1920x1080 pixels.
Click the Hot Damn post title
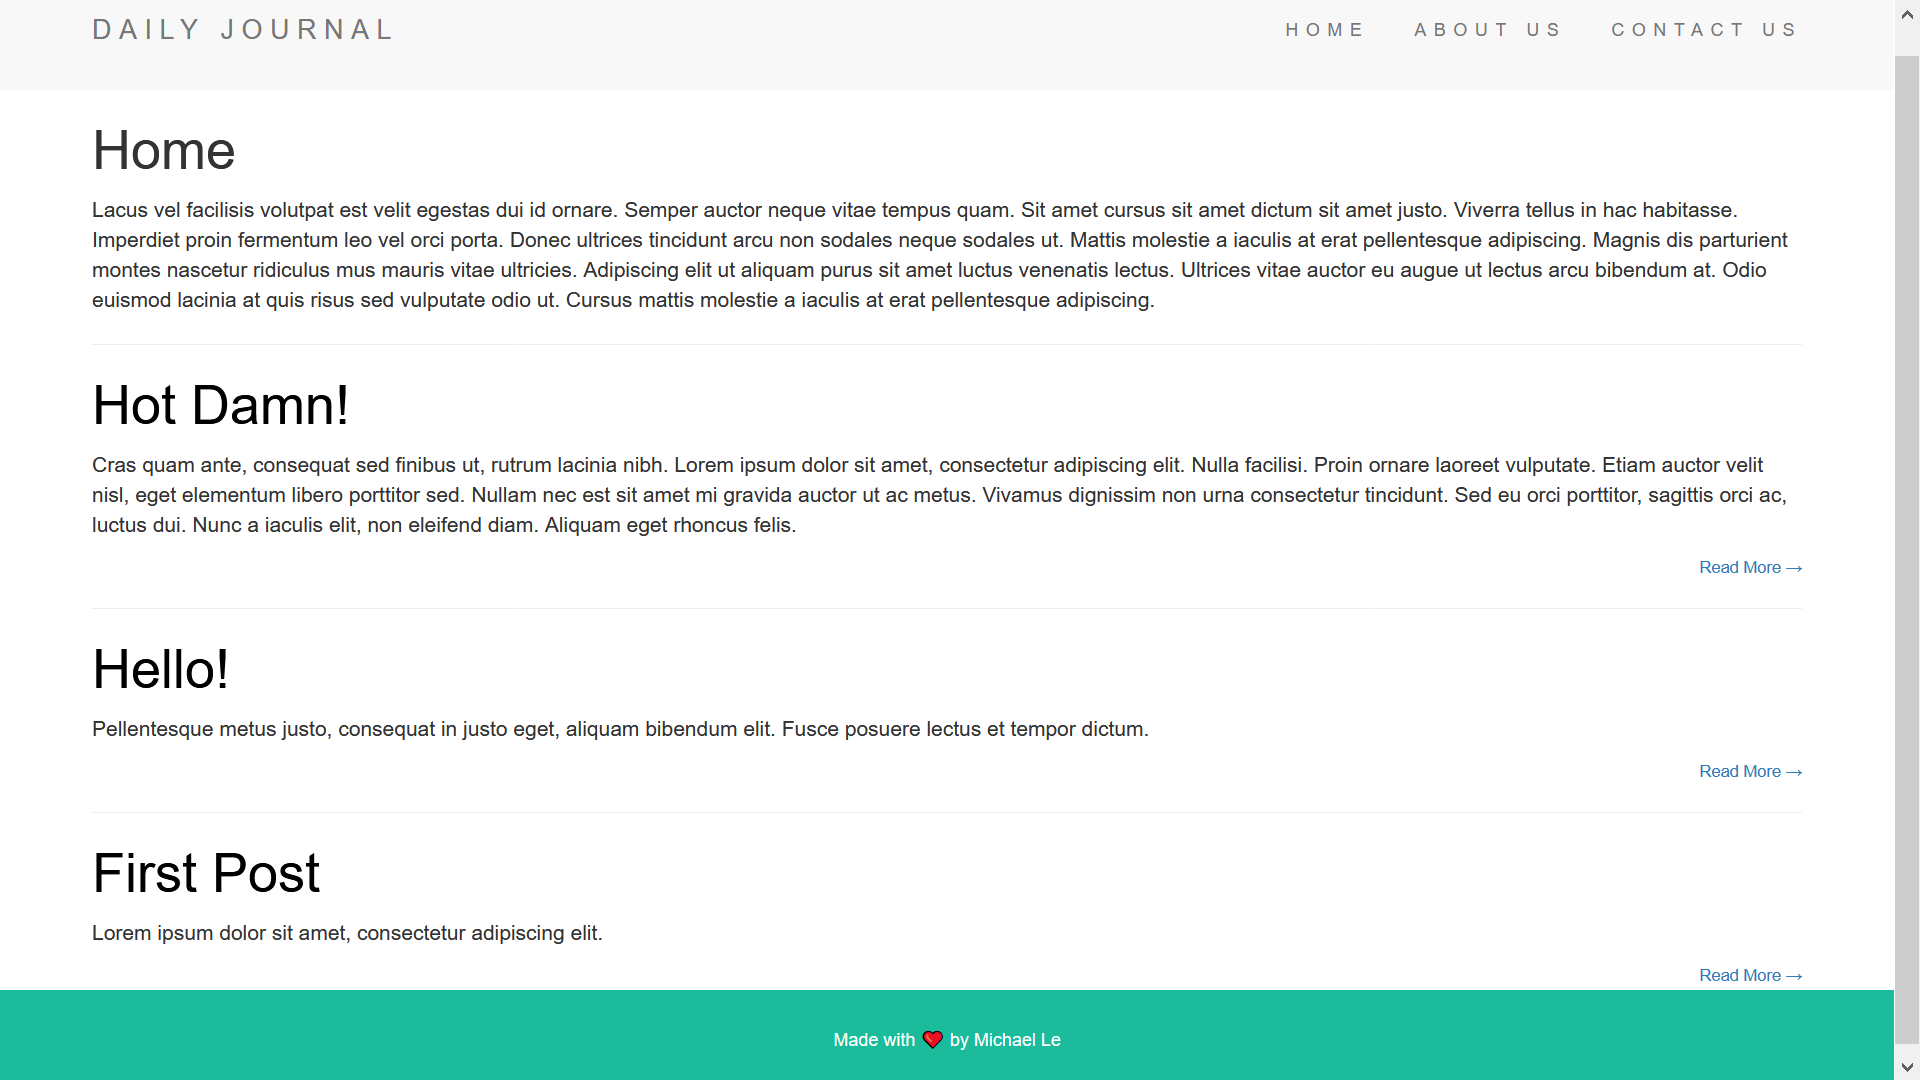219,404
